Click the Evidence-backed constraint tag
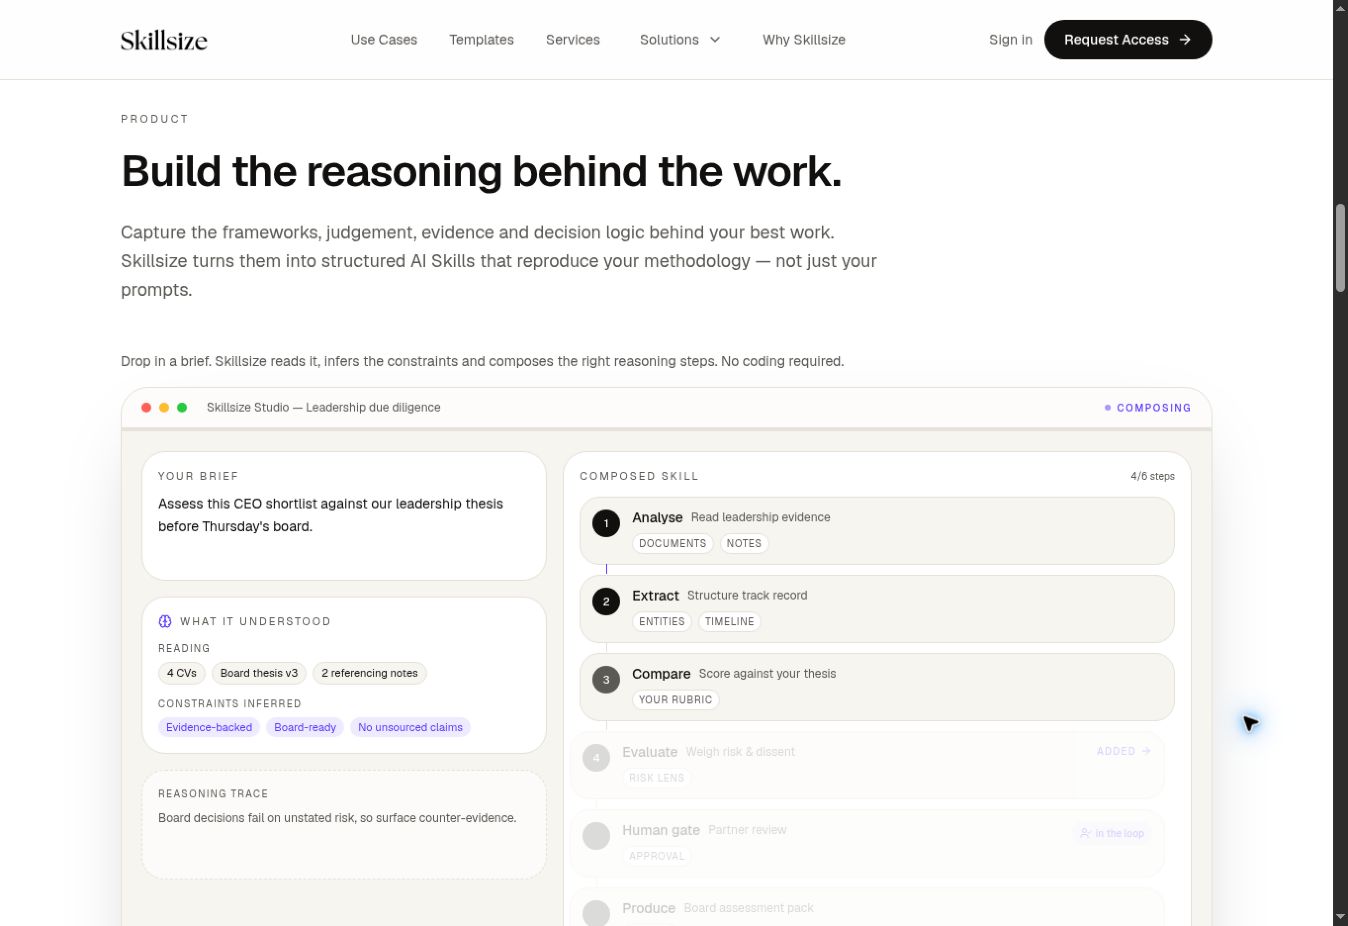Image resolution: width=1348 pixels, height=926 pixels. [x=209, y=727]
